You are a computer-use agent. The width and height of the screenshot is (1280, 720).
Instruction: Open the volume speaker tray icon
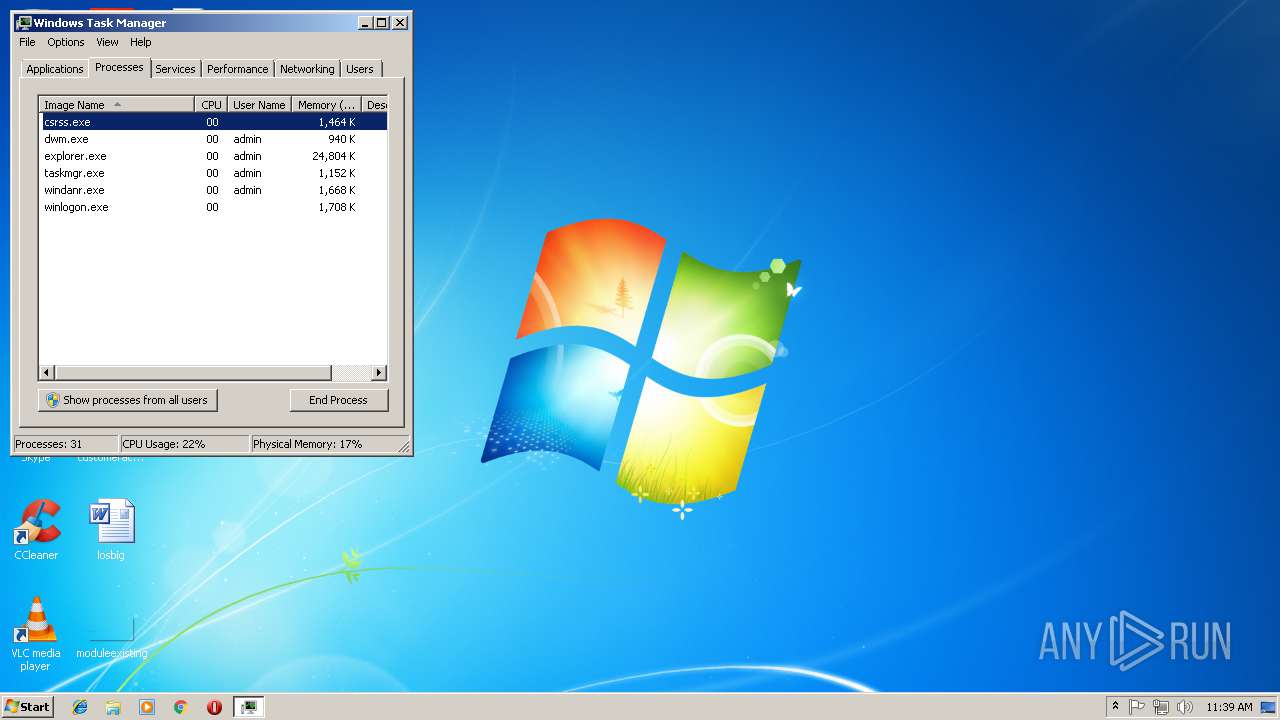[x=1185, y=707]
